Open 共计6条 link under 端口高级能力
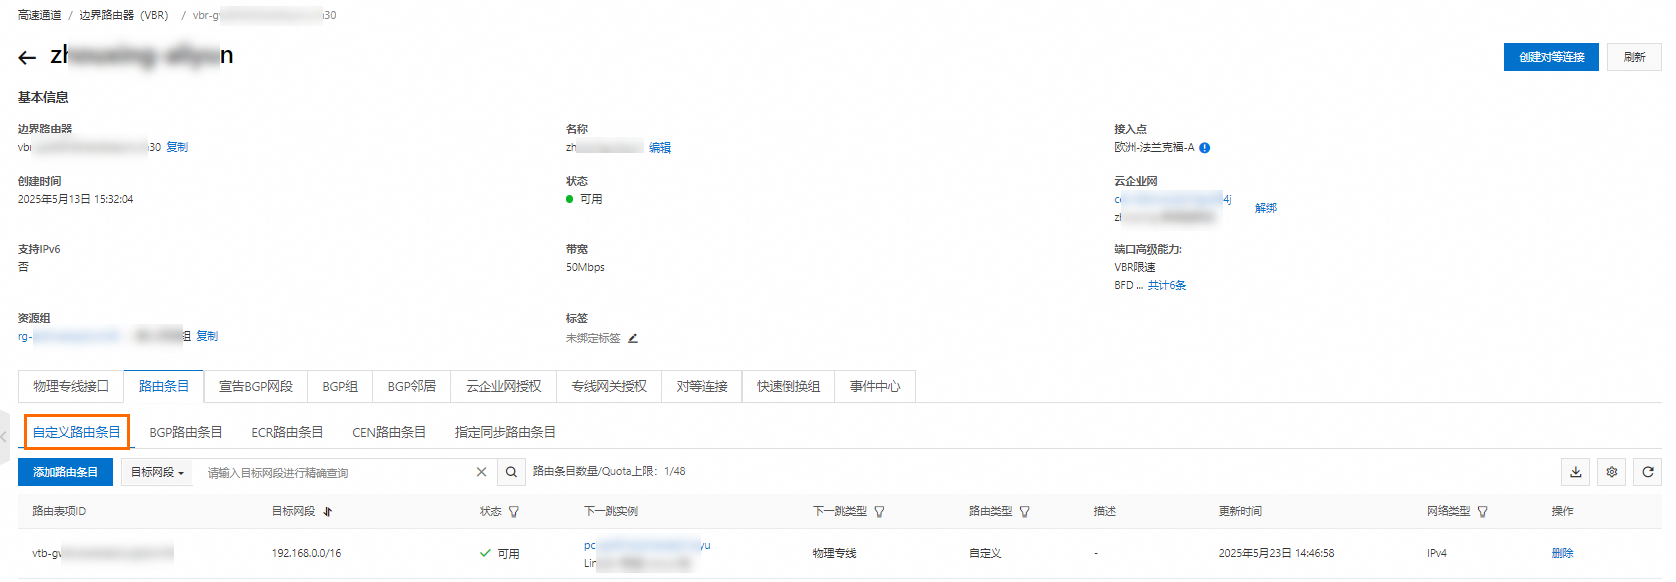 (1167, 285)
